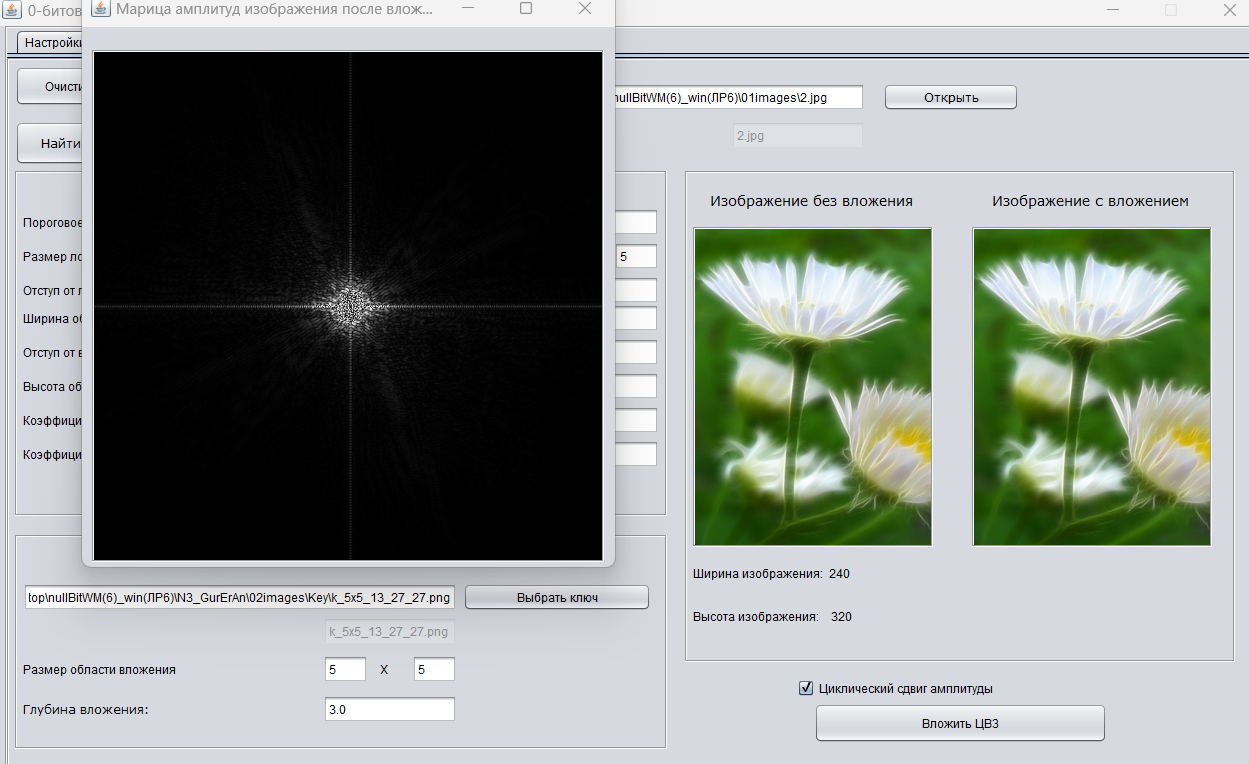1249x764 pixels.
Task: Maximize the amplitude matrix window
Action: click(526, 9)
